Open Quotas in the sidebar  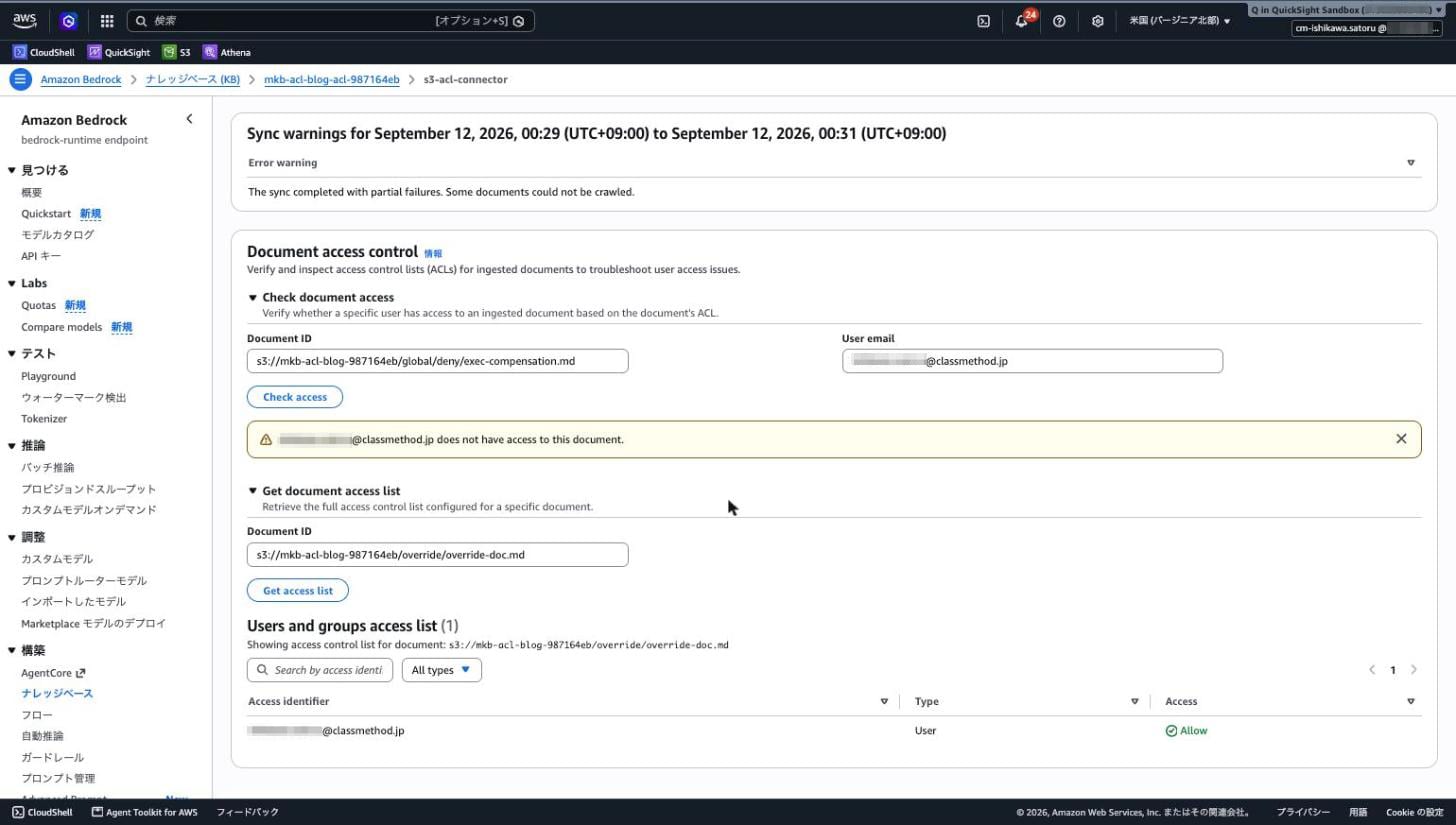pos(38,305)
